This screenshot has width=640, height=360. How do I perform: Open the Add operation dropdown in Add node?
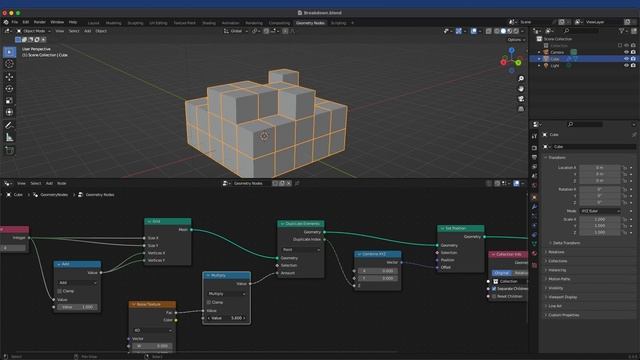point(78,282)
